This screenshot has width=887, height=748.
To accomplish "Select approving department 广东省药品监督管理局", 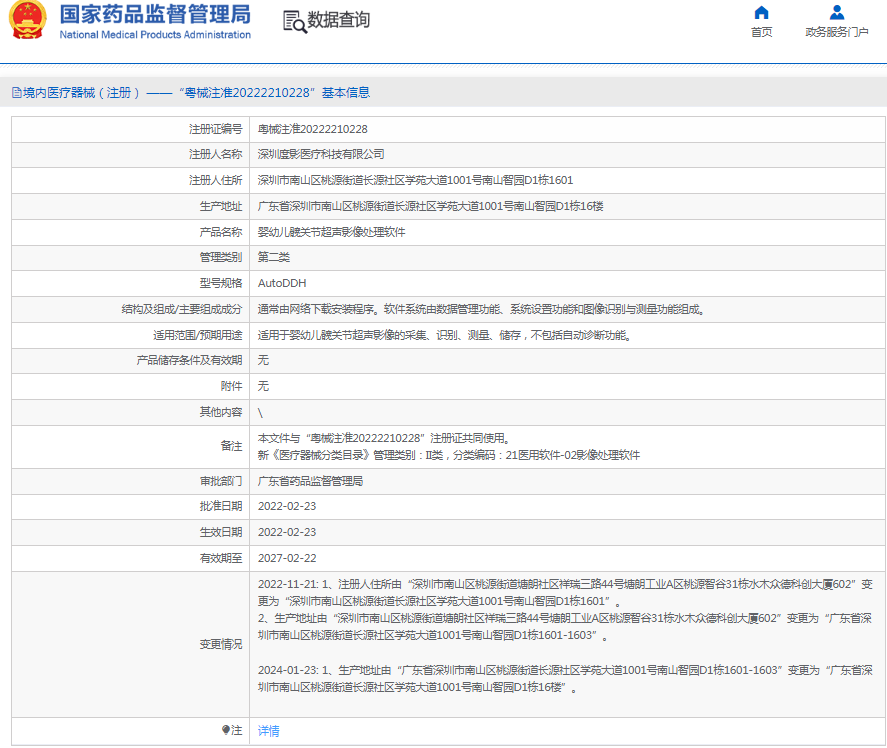I will click(310, 481).
